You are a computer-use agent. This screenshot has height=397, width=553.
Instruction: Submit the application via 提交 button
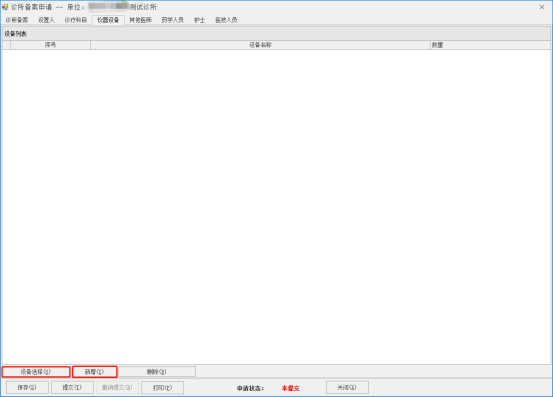tap(72, 387)
